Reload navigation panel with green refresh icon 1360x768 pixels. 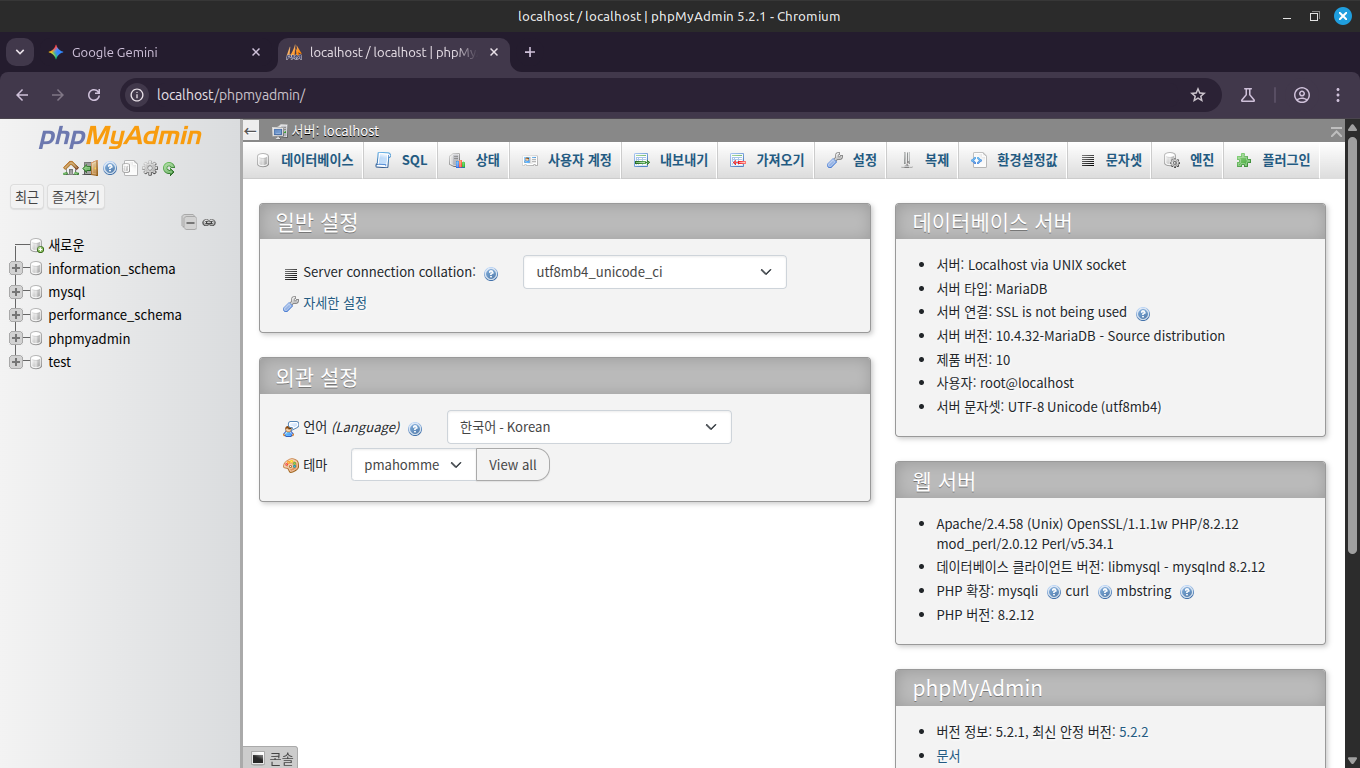tap(169, 168)
